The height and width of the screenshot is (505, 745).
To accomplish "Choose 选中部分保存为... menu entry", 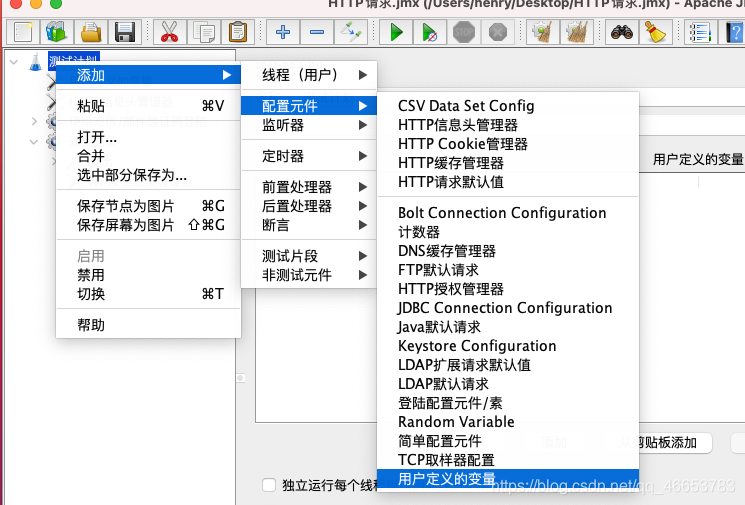I will coord(148,175).
